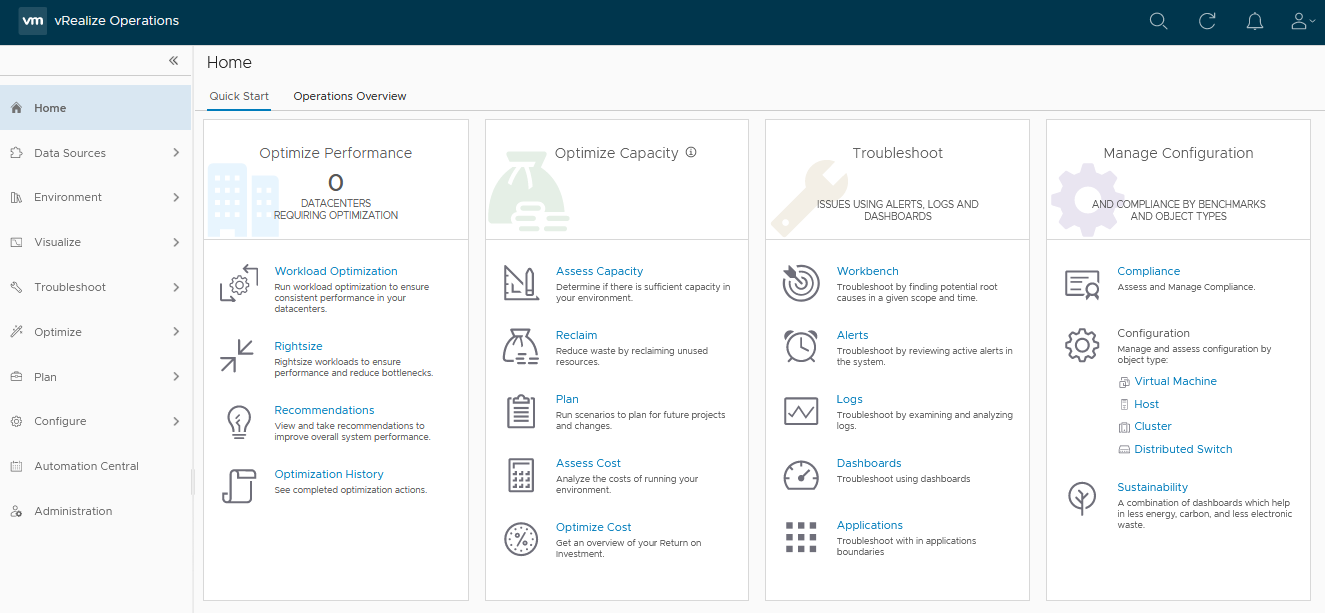1325x613 pixels.
Task: Open the notifications bell
Action: pos(1255,20)
